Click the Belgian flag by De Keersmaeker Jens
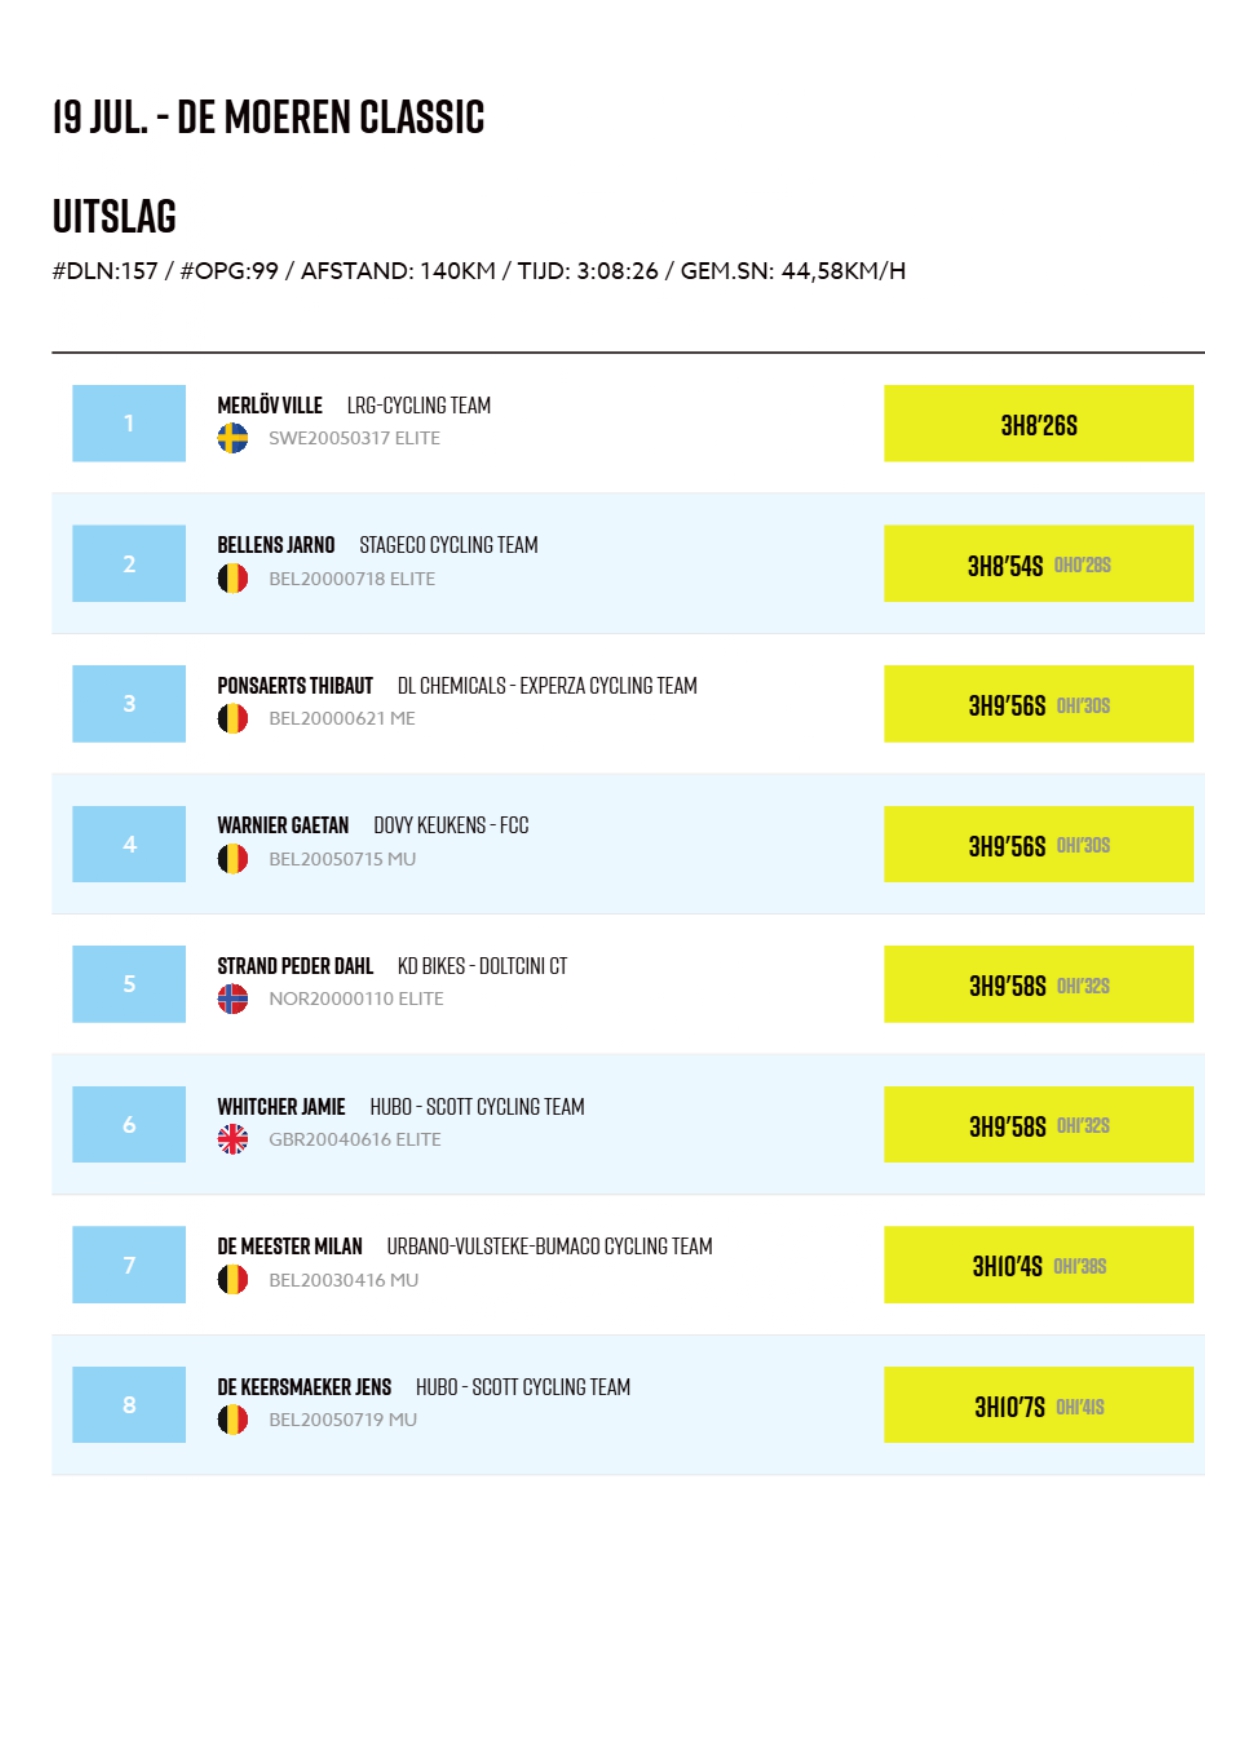Image resolution: width=1241 pixels, height=1754 pixels. [x=233, y=1419]
